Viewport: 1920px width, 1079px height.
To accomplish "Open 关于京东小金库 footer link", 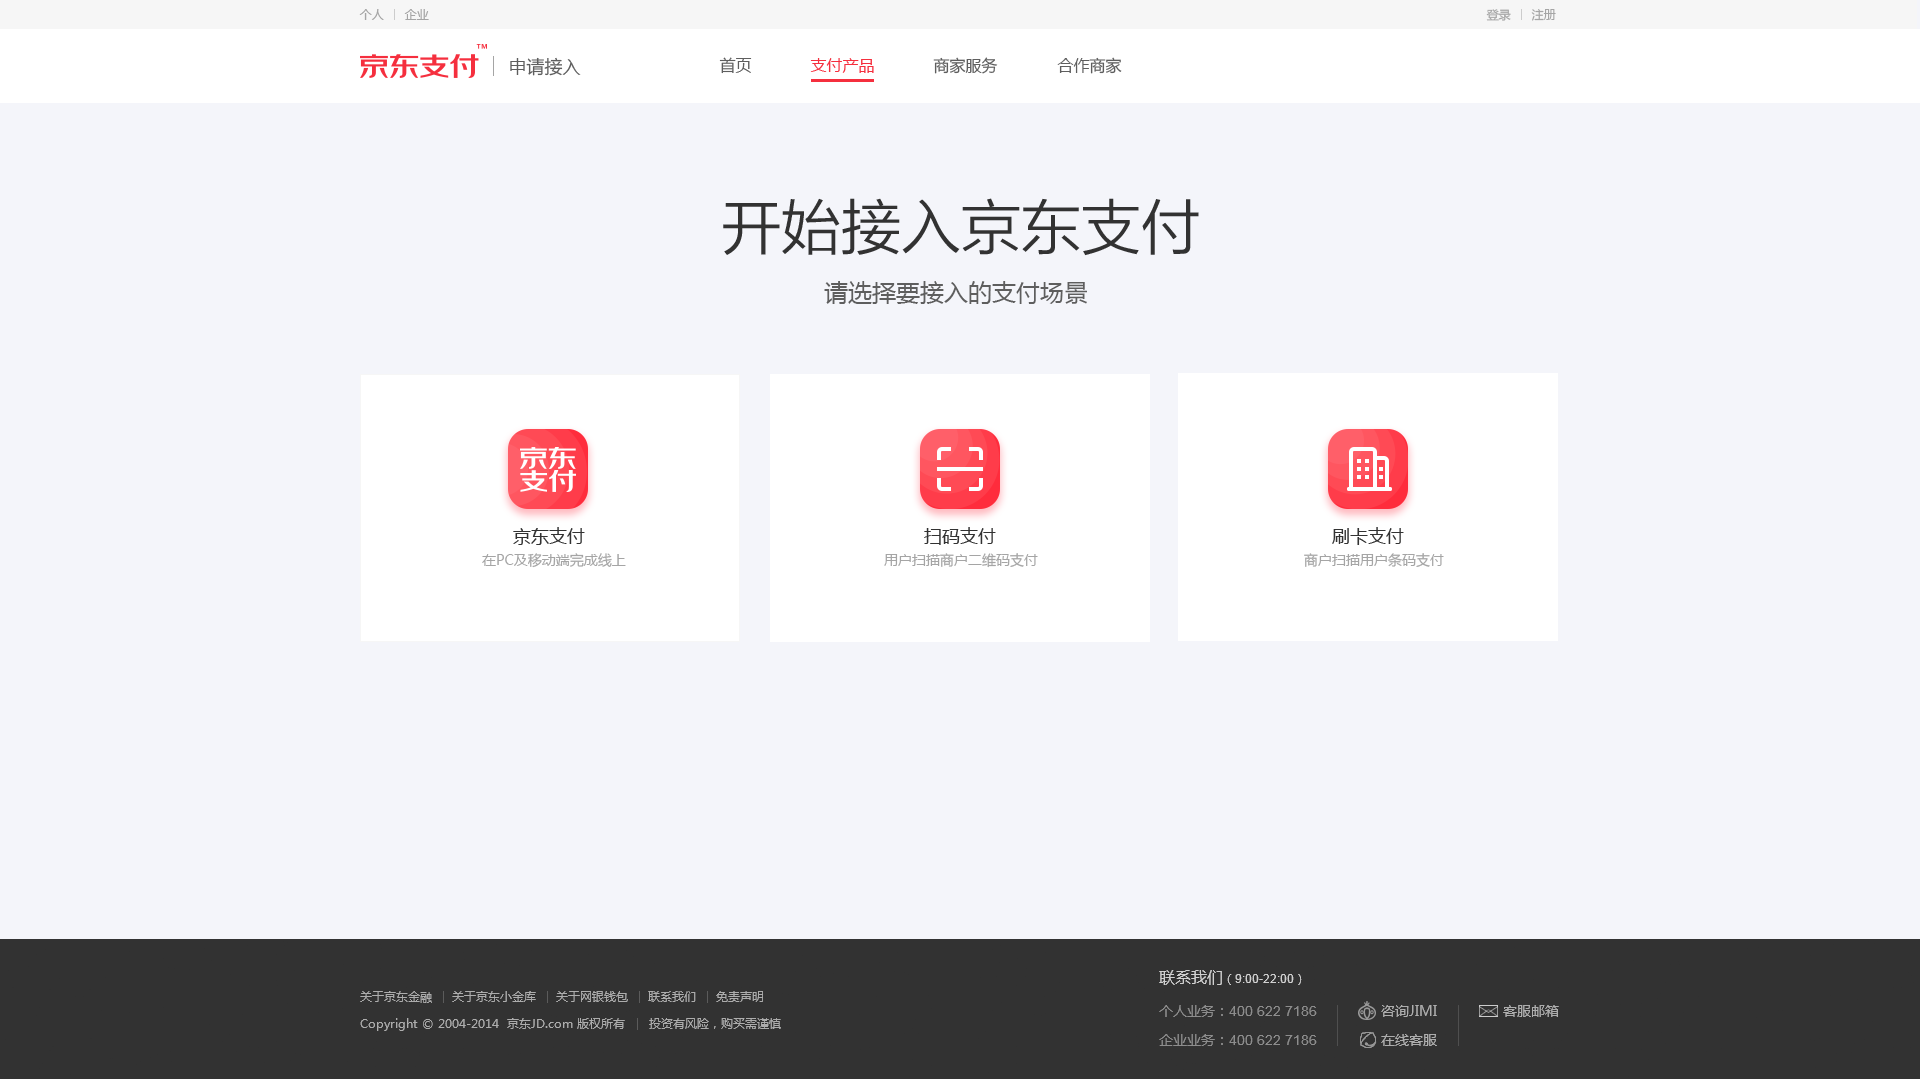I will (x=494, y=997).
